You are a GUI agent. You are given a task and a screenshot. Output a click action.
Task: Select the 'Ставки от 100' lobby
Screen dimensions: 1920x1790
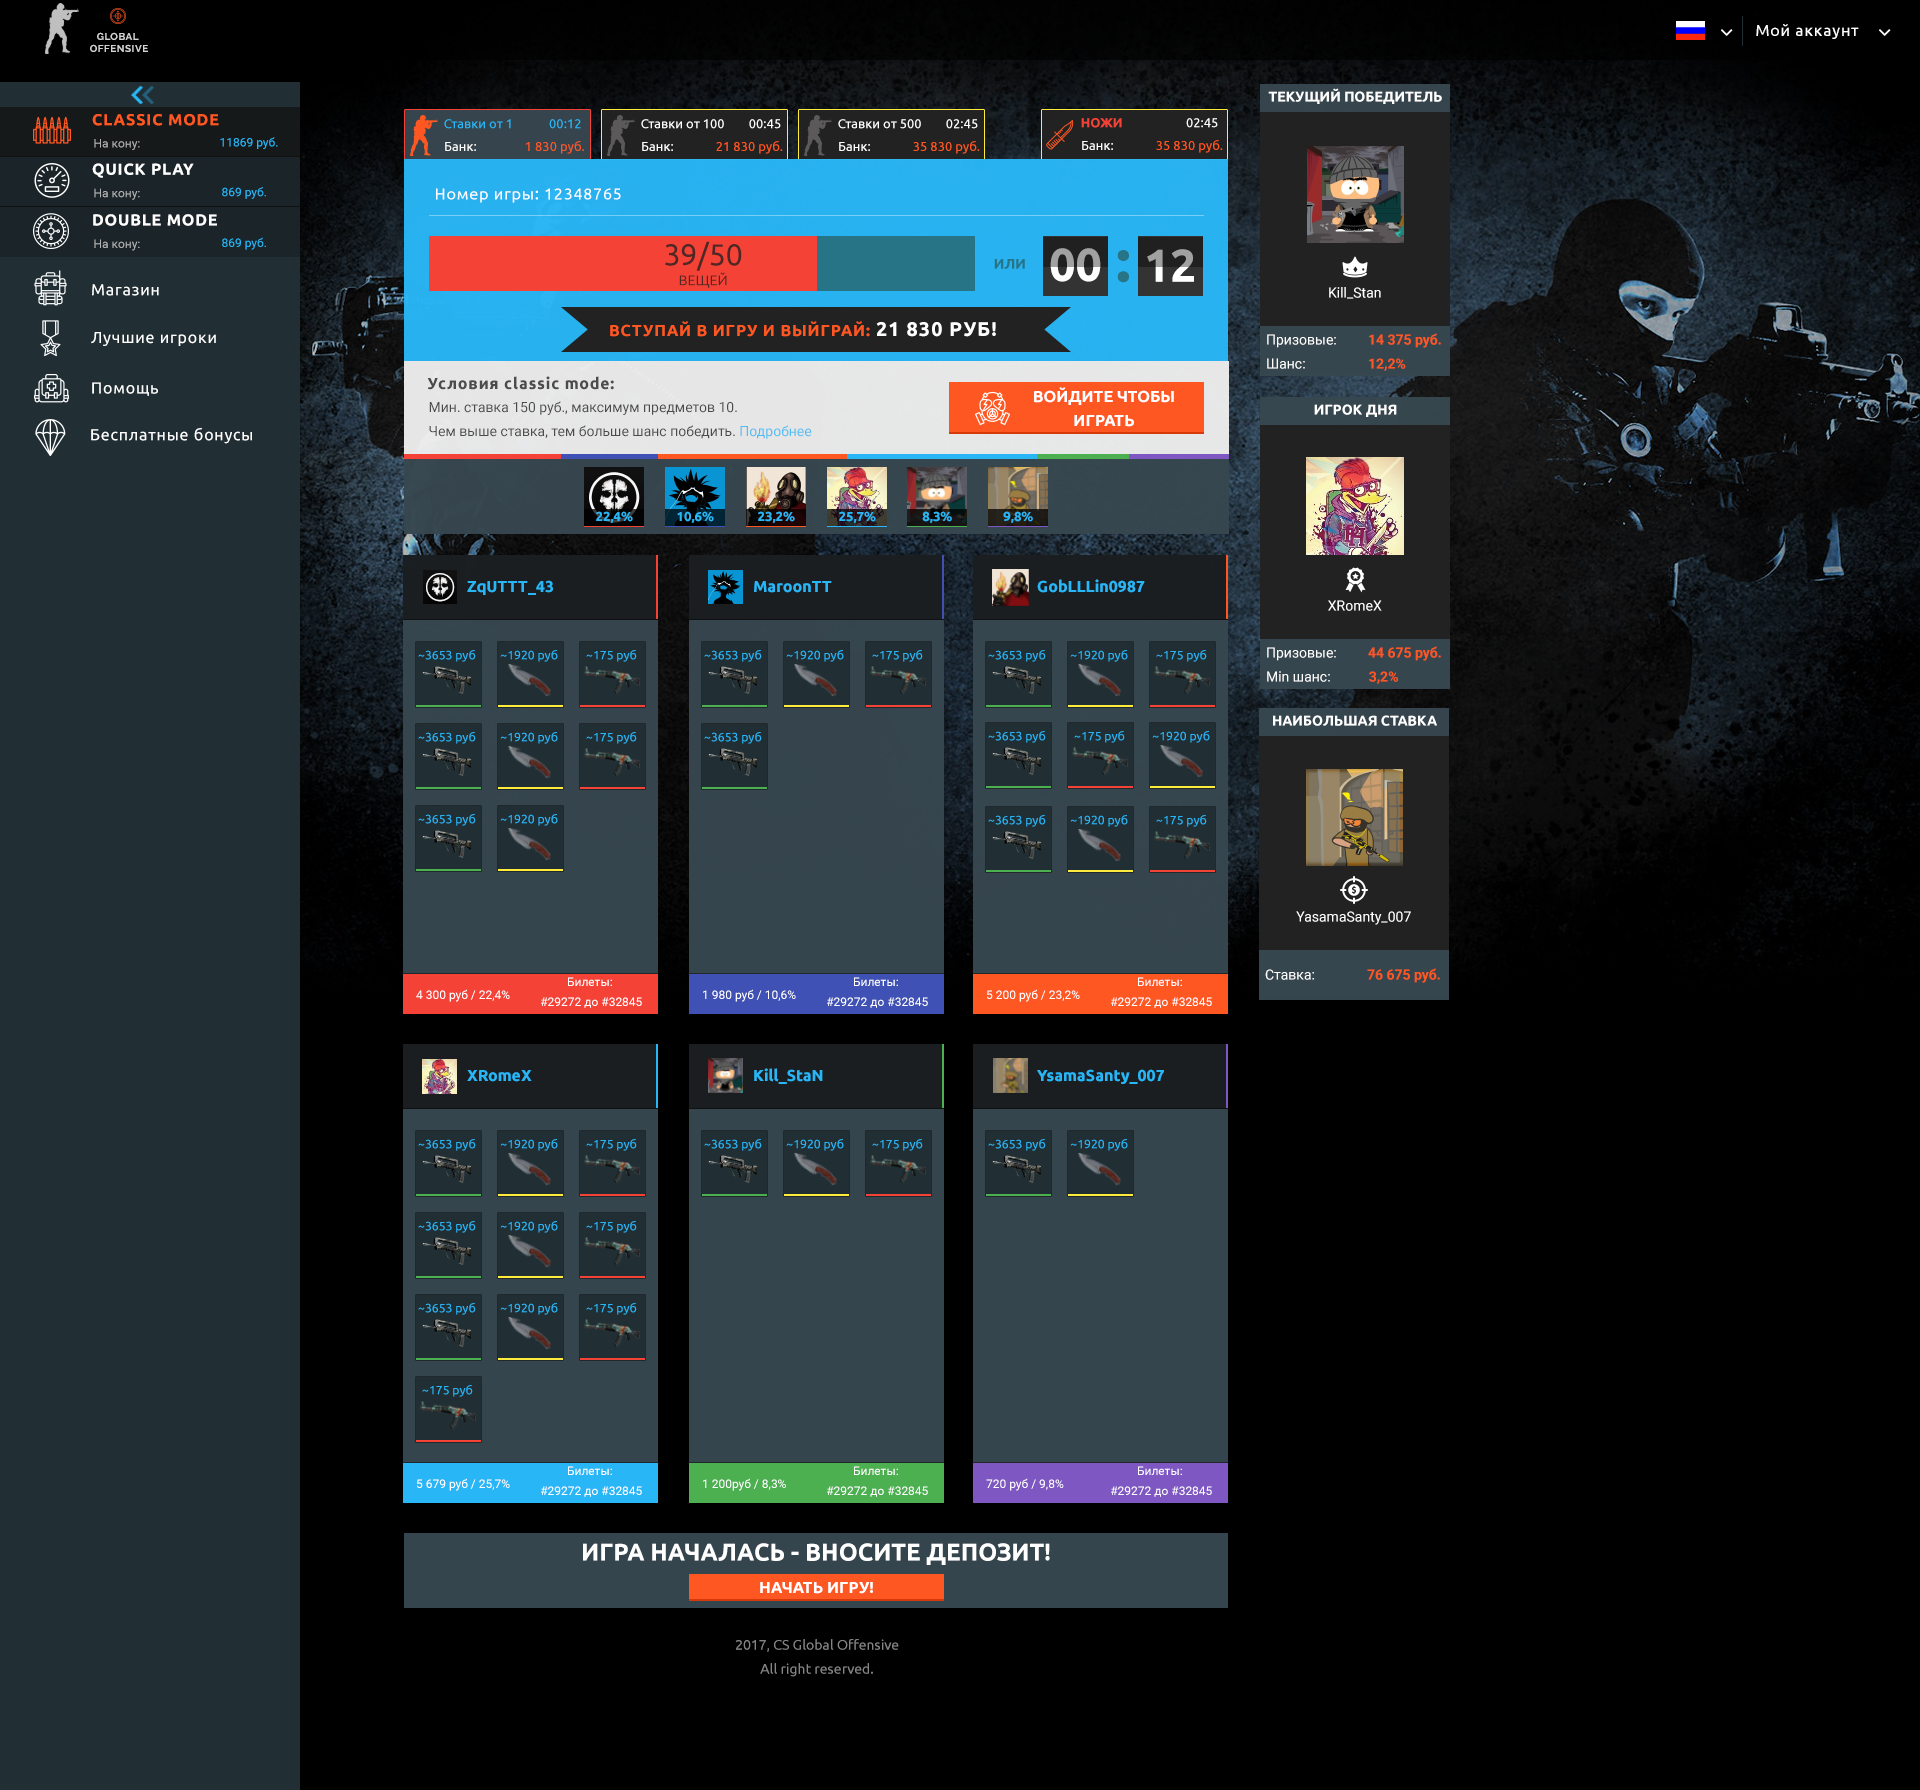pos(692,133)
